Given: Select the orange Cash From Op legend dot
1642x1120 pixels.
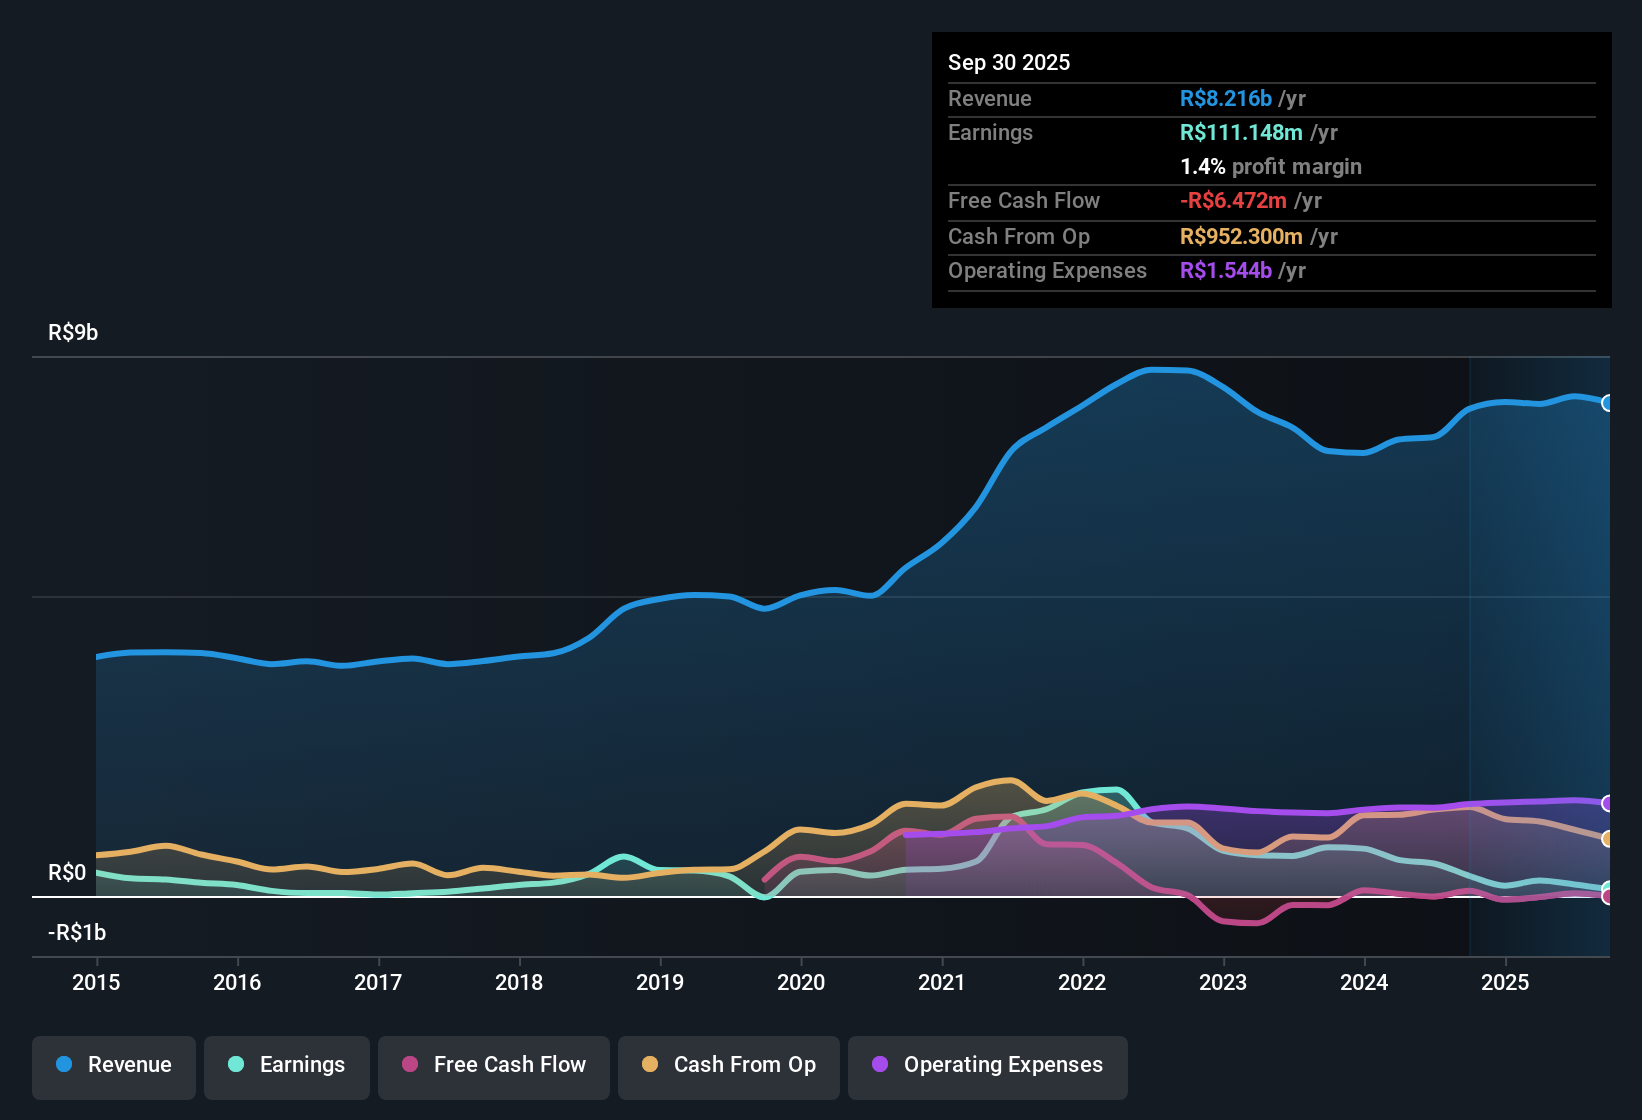Looking at the screenshot, I should [650, 1065].
